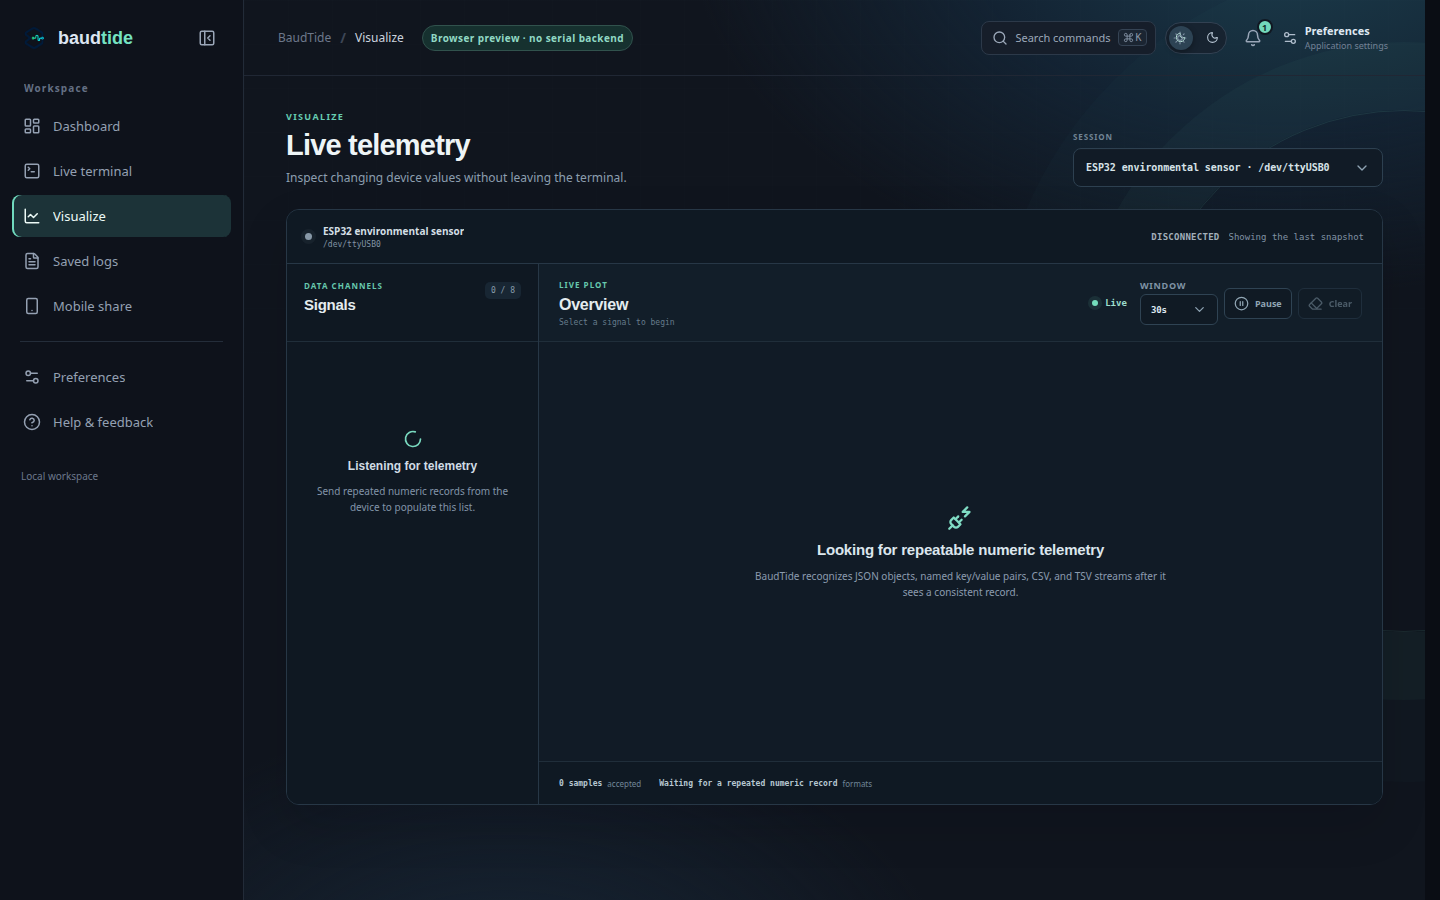Click the Looking for repeatable numeric telemetry heading

[960, 550]
